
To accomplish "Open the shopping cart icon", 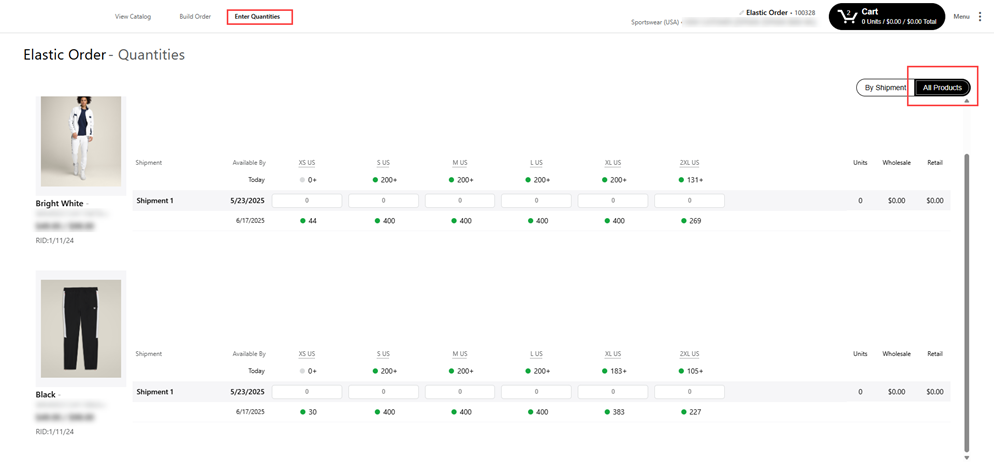I will (x=847, y=17).
